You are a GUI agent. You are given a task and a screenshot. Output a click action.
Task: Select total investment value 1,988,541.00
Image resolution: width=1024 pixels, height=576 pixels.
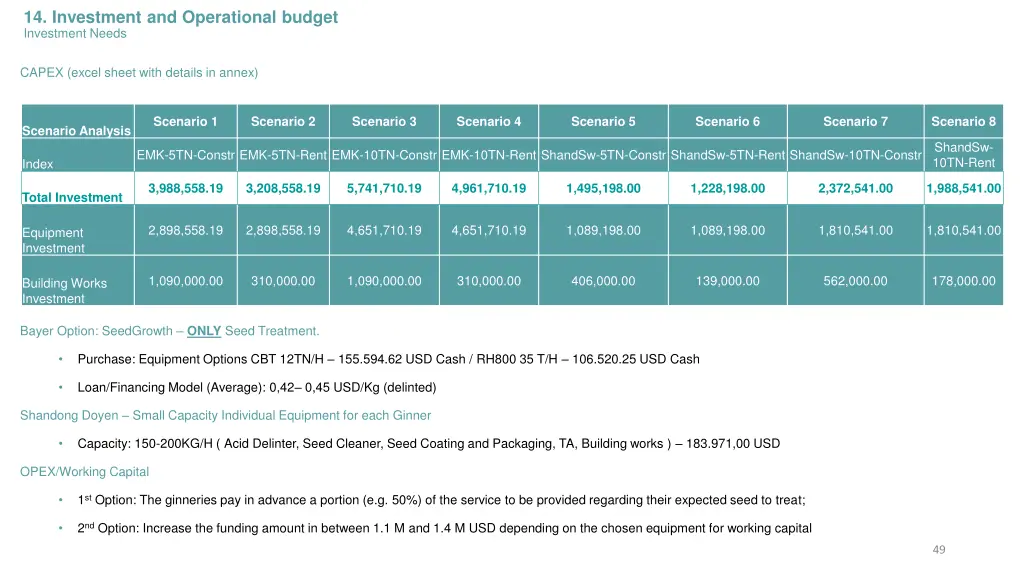[963, 189]
